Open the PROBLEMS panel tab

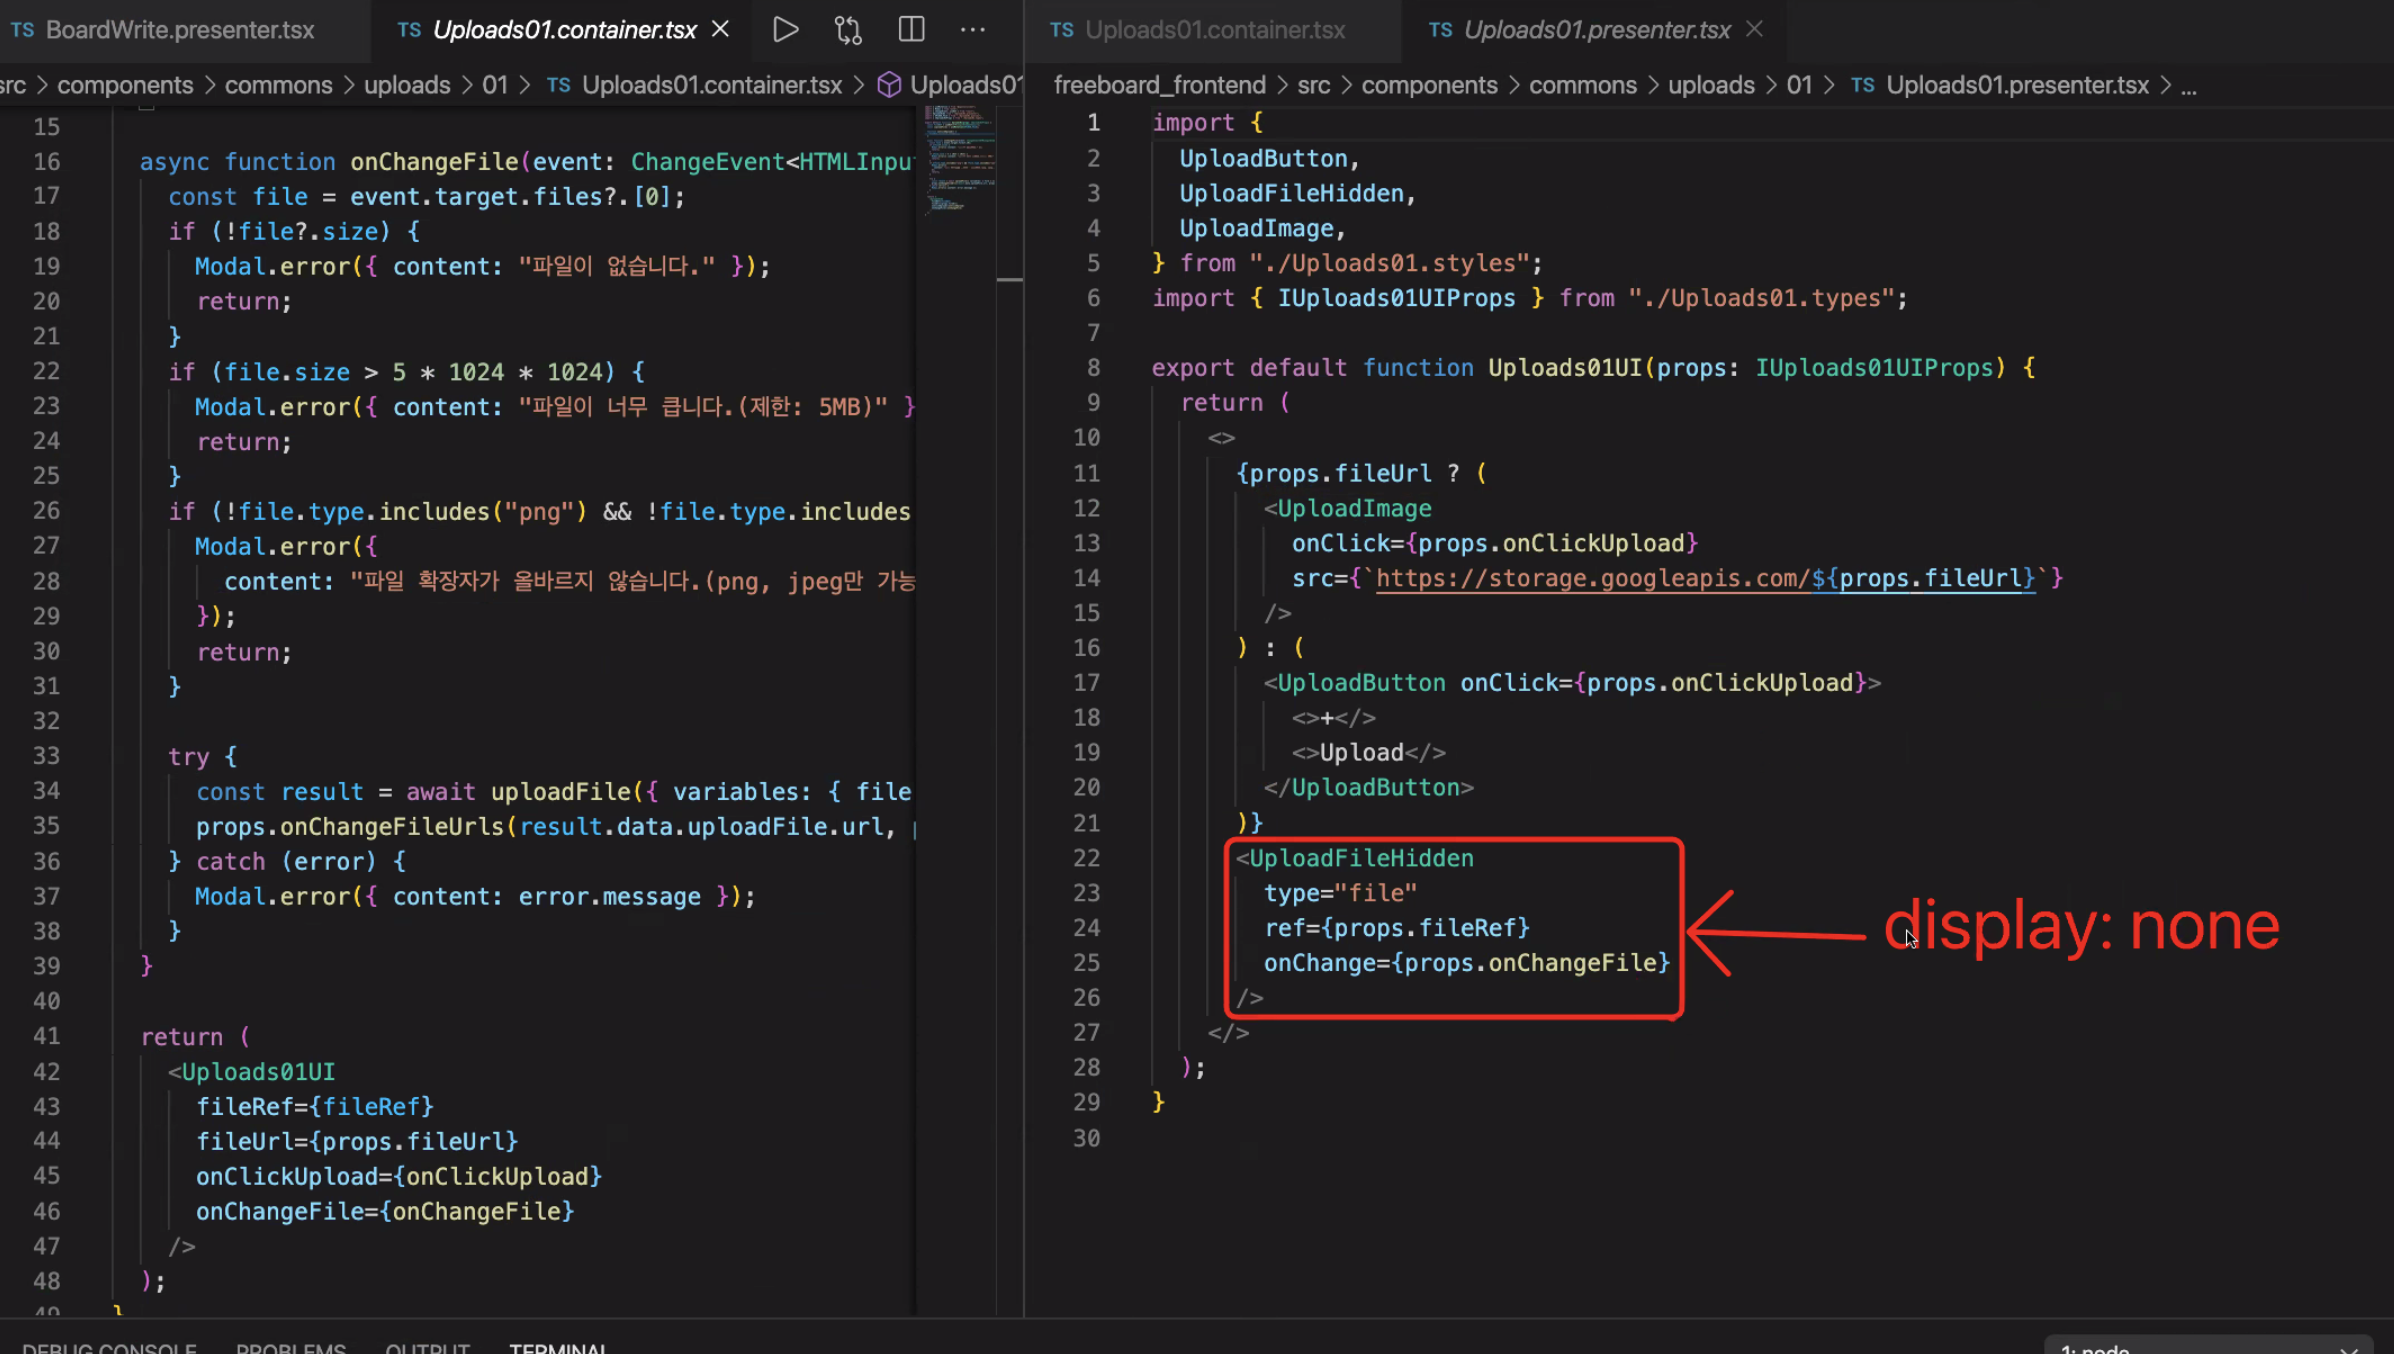click(x=290, y=1347)
